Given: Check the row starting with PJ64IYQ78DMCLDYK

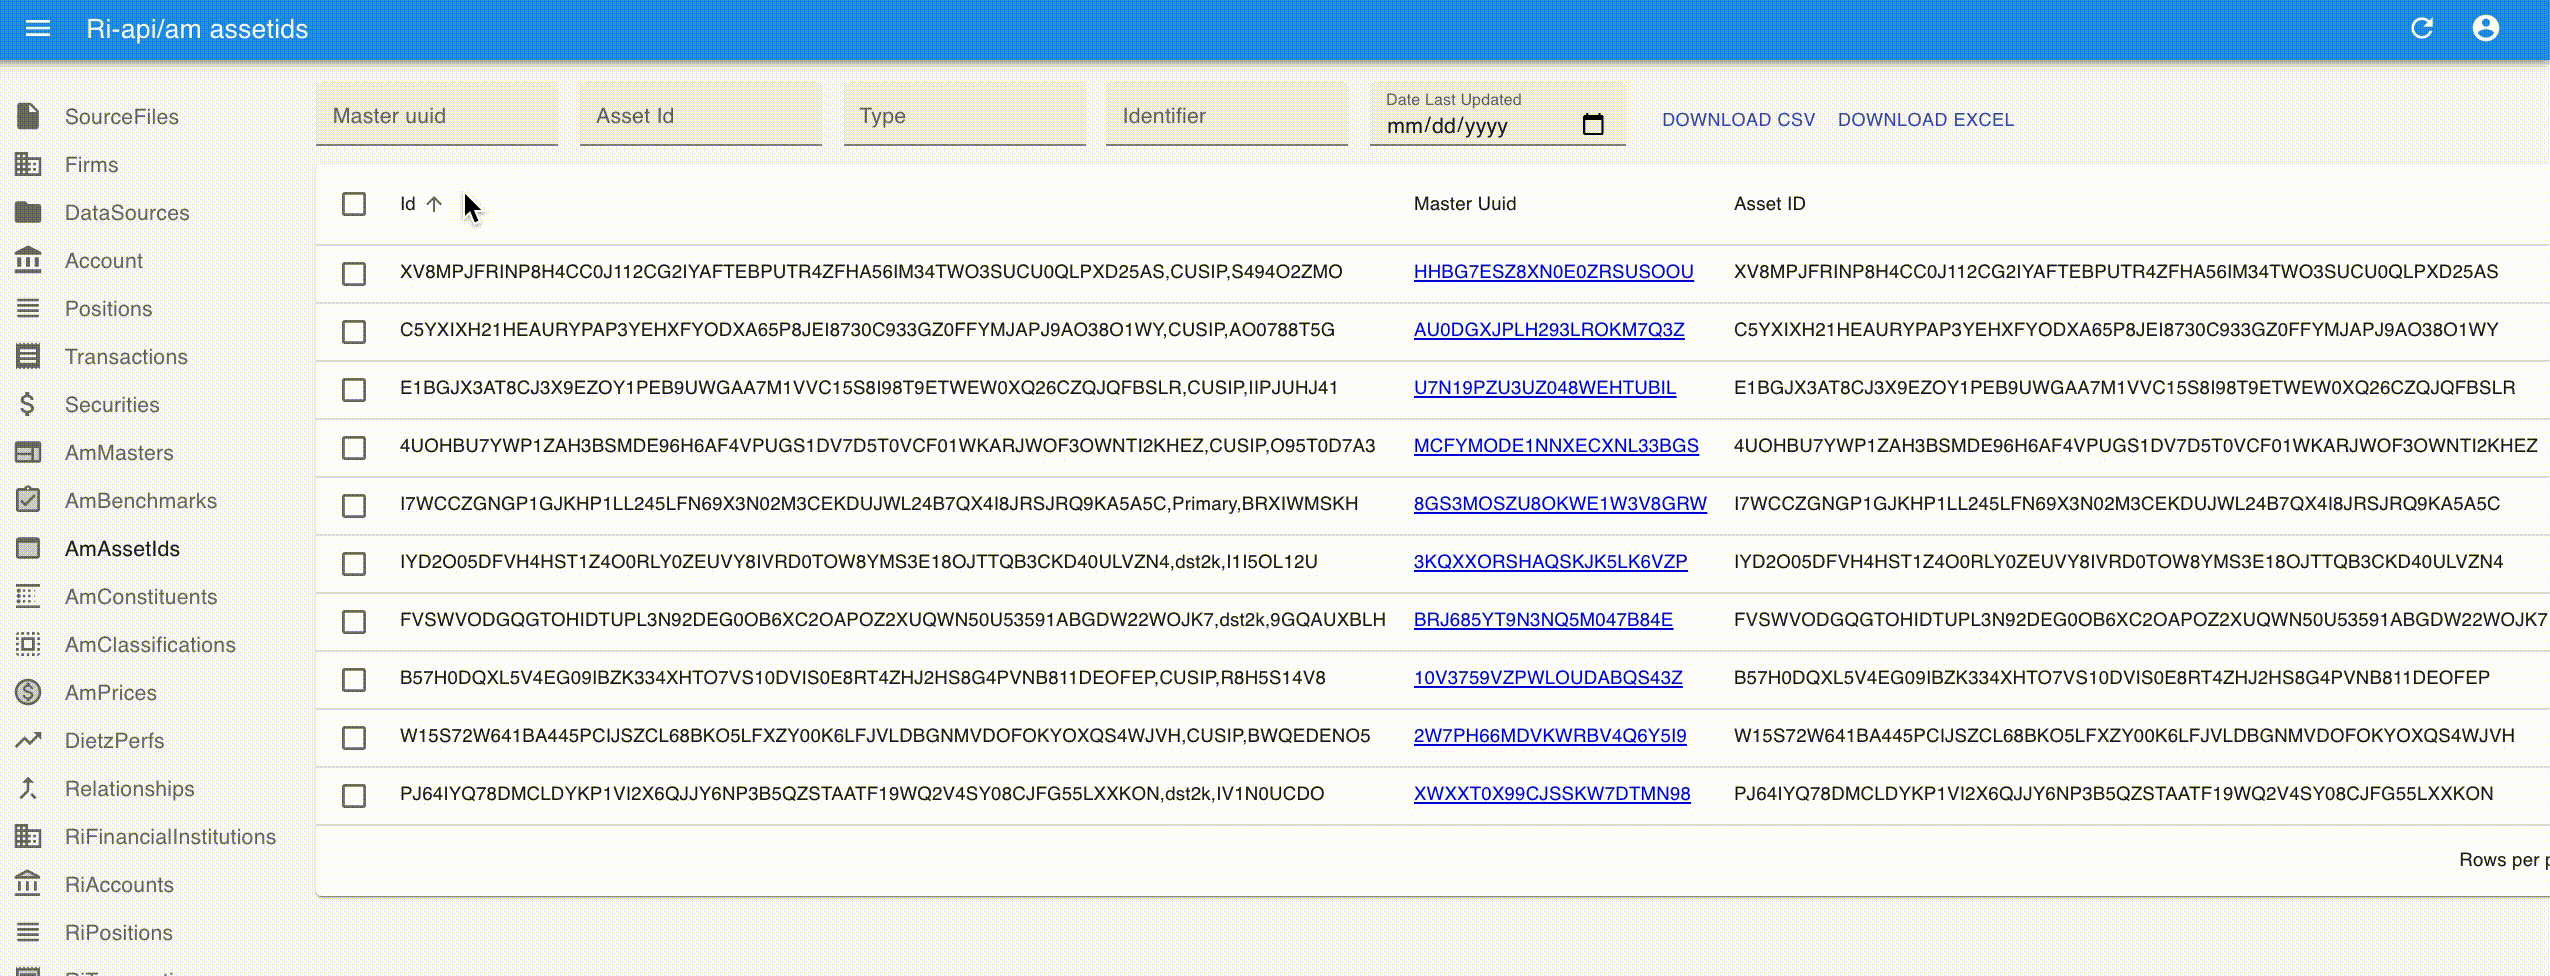Looking at the screenshot, I should 354,795.
